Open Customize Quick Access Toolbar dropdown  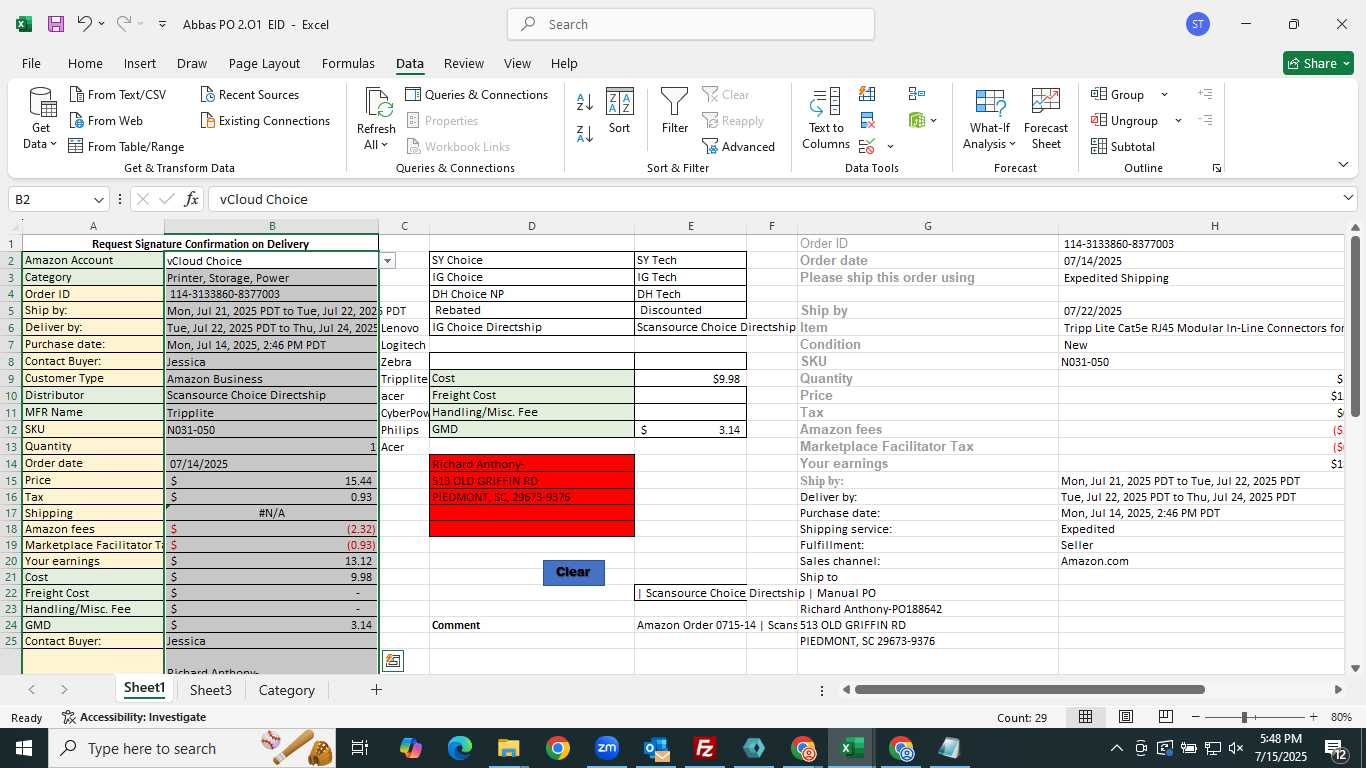click(x=162, y=24)
